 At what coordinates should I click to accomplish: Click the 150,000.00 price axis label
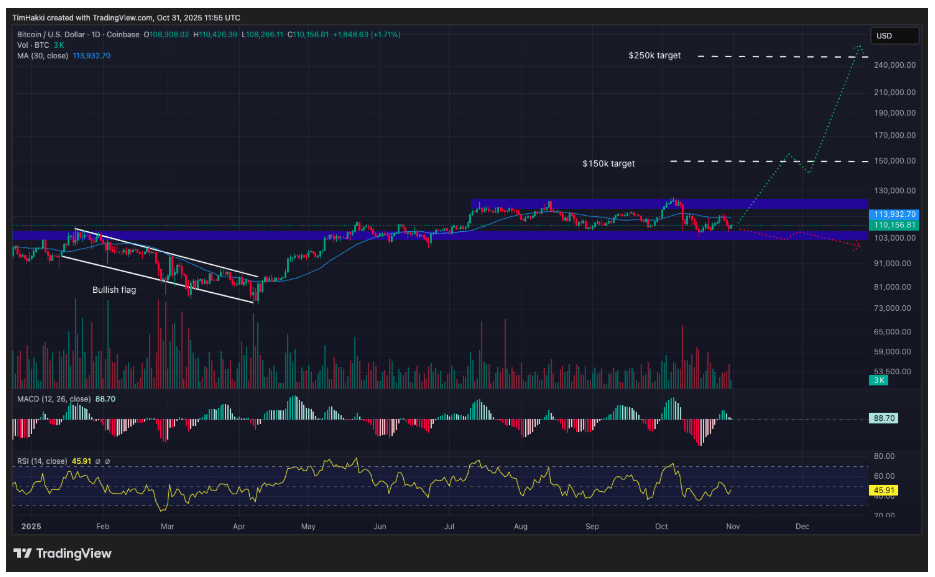point(894,161)
